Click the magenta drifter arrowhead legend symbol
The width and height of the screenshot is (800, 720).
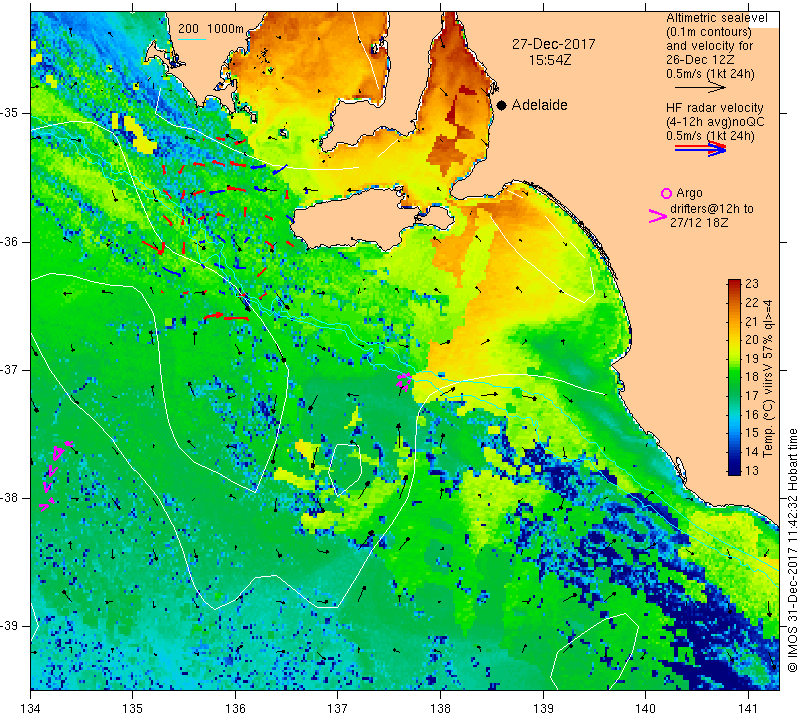click(658, 216)
